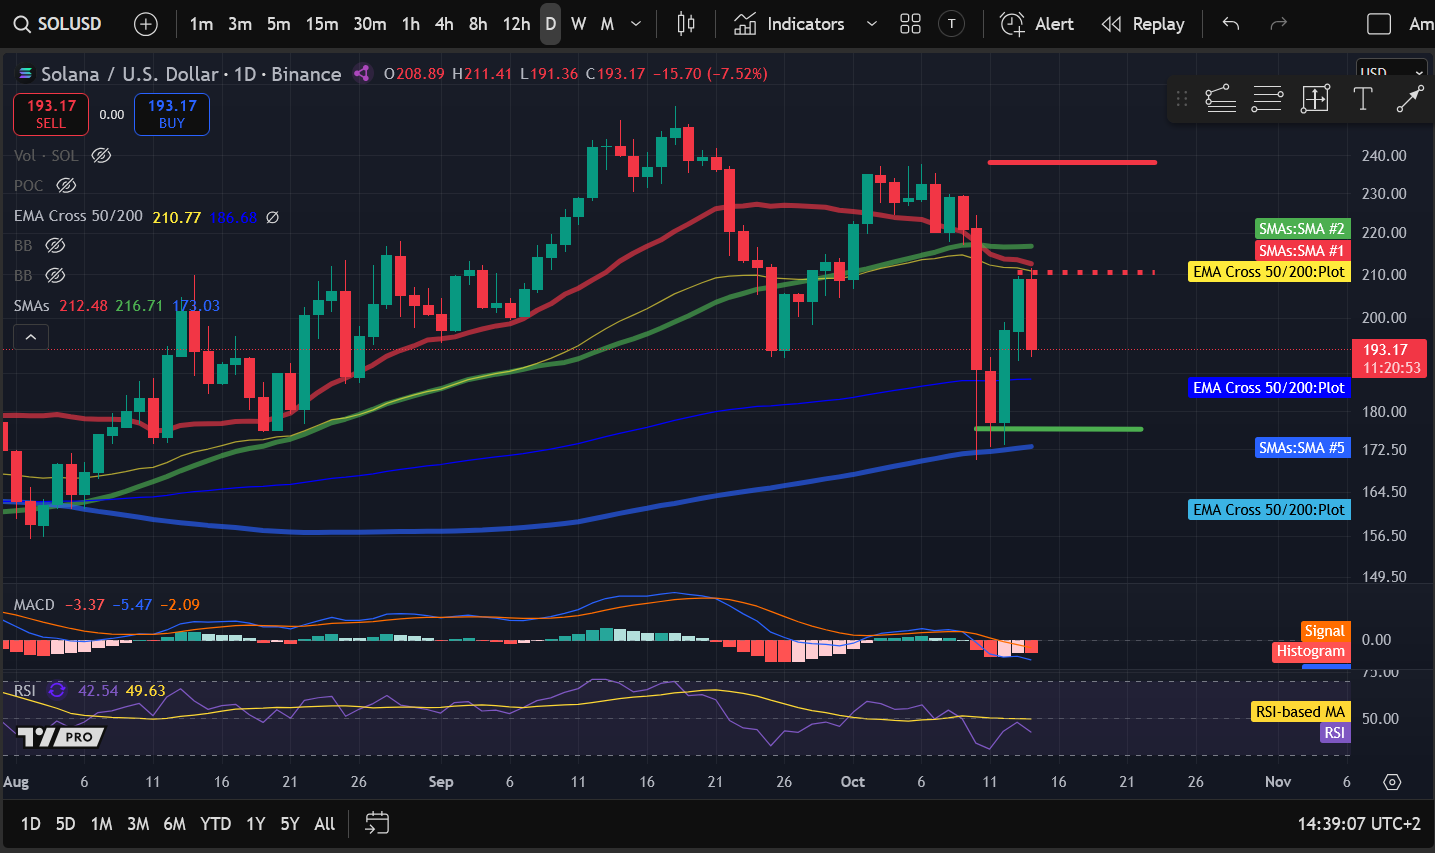1435x853 pixels.
Task: Select the horizontal lines drawing tool
Action: [x=1267, y=98]
